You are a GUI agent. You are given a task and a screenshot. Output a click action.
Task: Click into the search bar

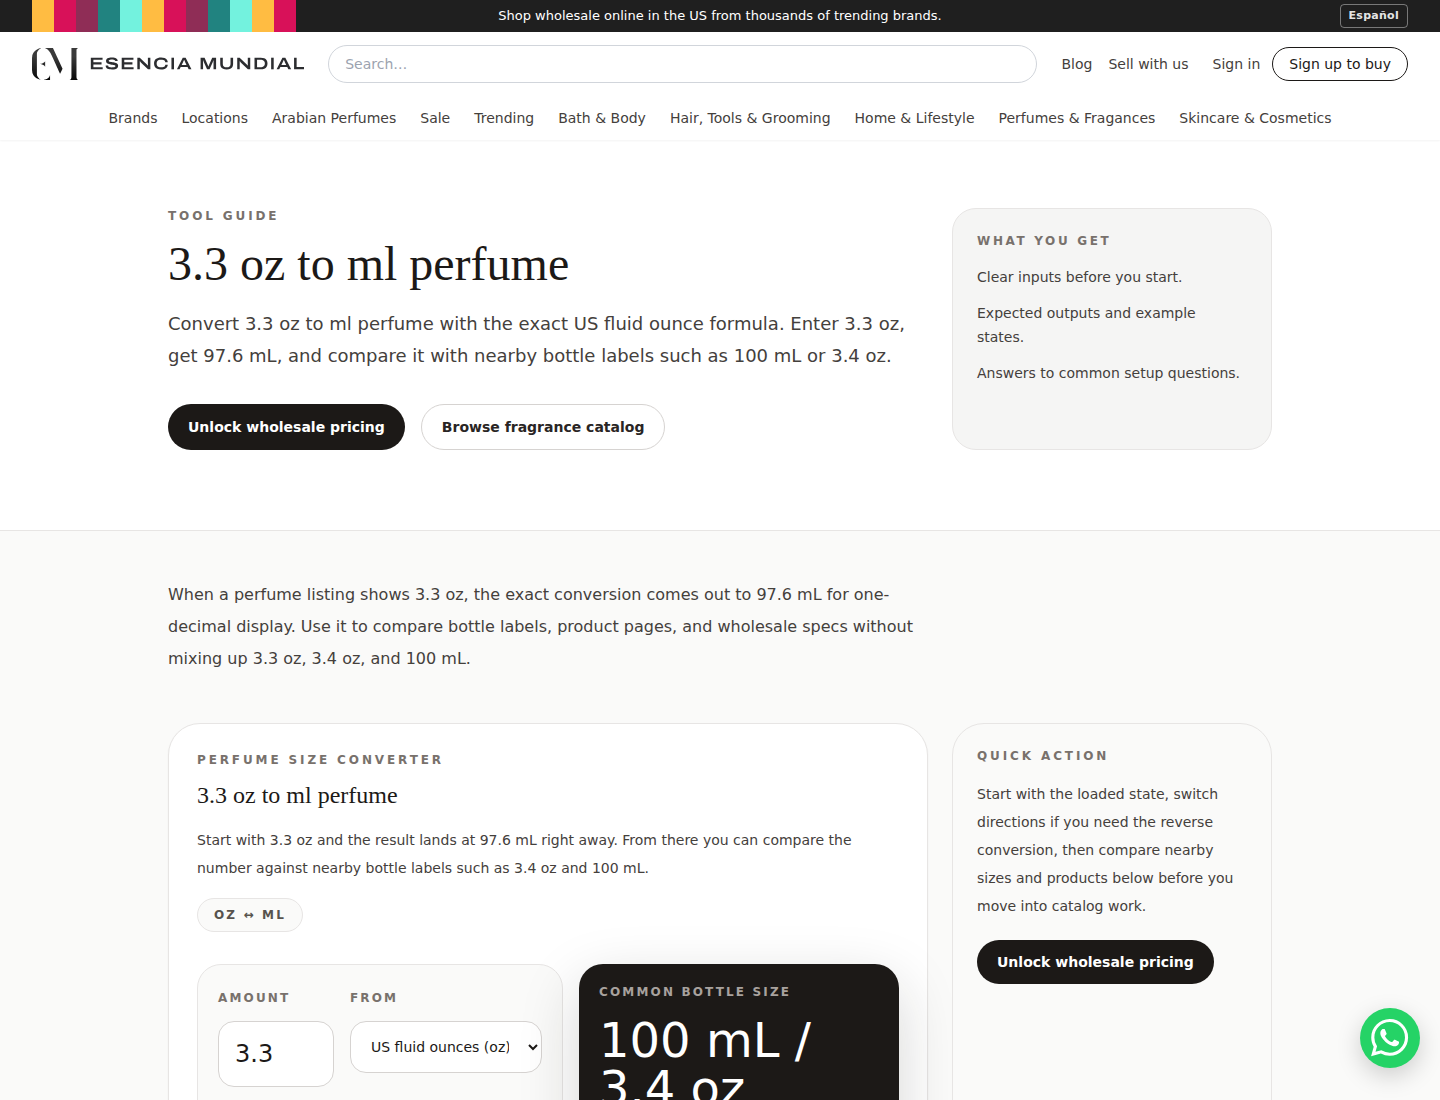(x=682, y=63)
